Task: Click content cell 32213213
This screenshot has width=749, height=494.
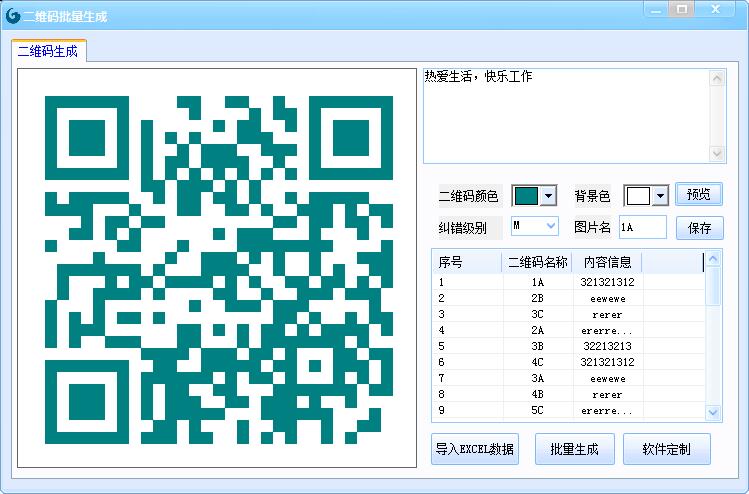Action: pyautogui.click(x=608, y=346)
